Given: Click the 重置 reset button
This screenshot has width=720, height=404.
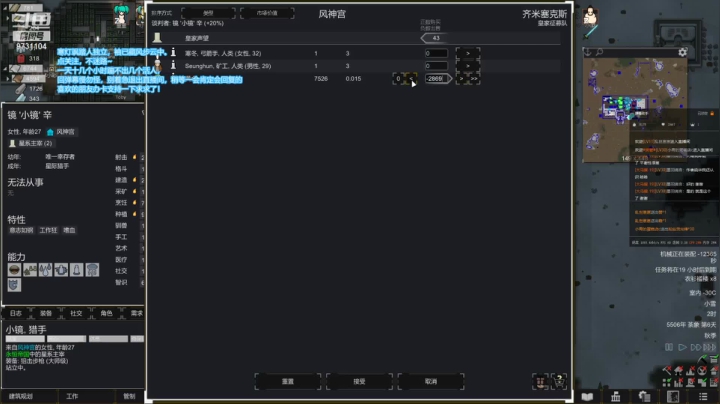Looking at the screenshot, I should [x=288, y=382].
